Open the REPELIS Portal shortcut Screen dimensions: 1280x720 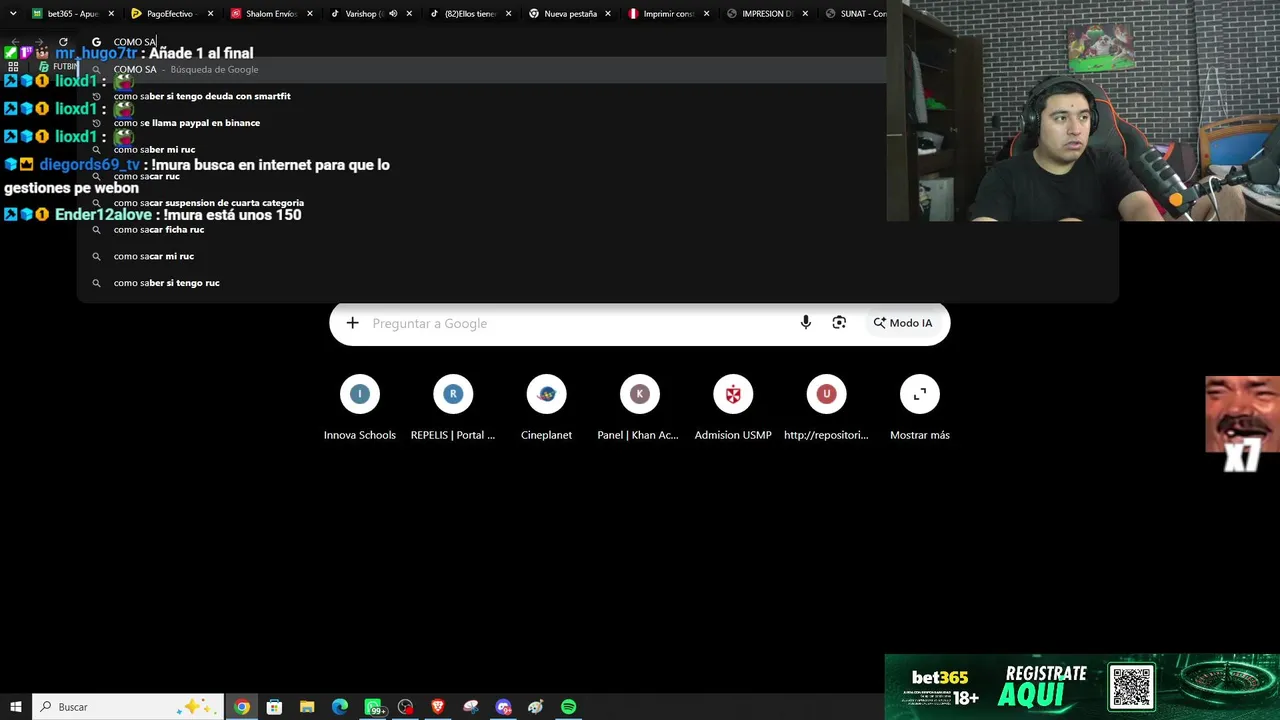click(x=453, y=408)
